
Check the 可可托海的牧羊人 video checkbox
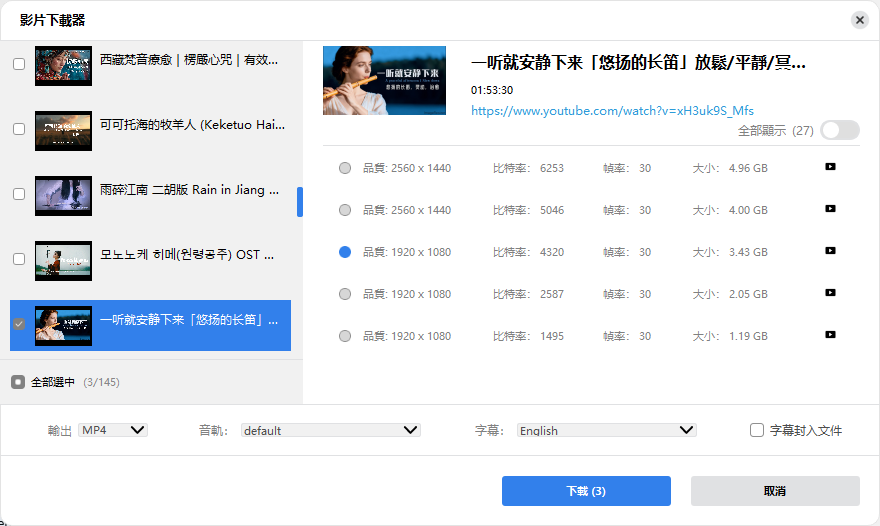[x=19, y=129]
